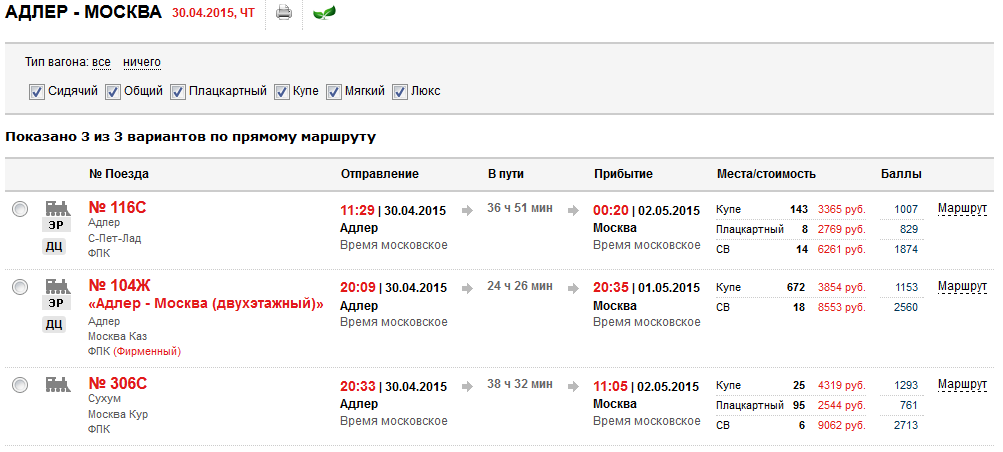Click the green leaf icon in the header
Screen dimensions: 1003x452
[x=324, y=13]
